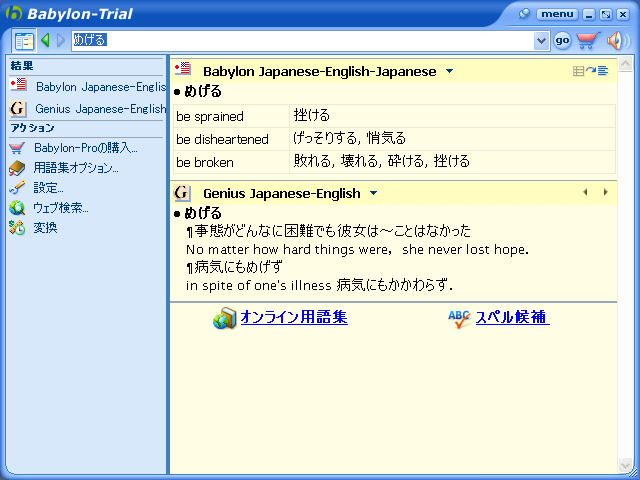The image size is (640, 480).
Task: Click the アクション section header
Action: pos(32,128)
